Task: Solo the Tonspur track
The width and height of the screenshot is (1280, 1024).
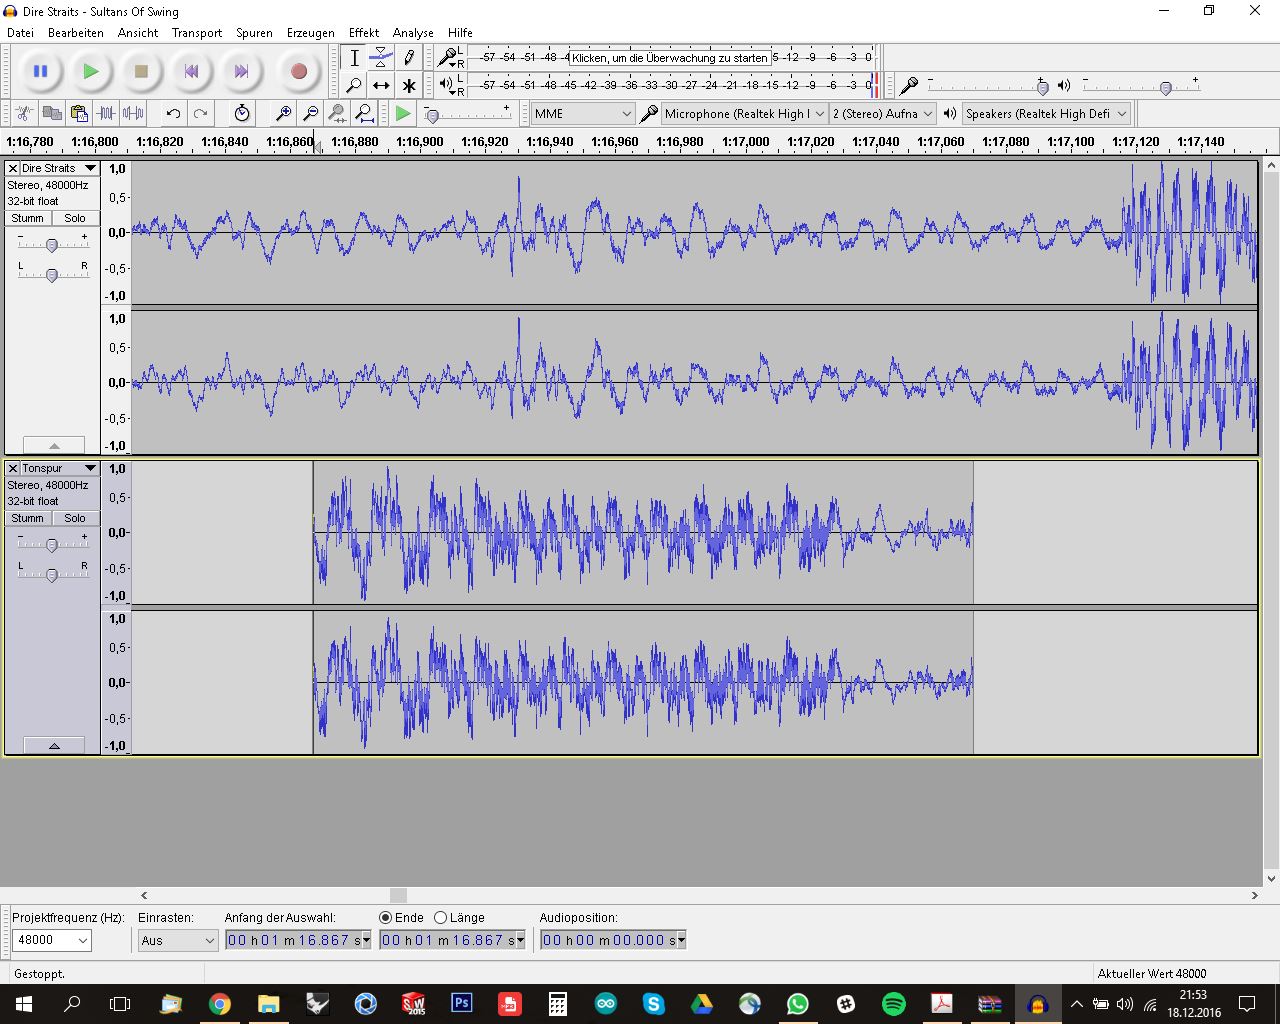Action: point(75,518)
